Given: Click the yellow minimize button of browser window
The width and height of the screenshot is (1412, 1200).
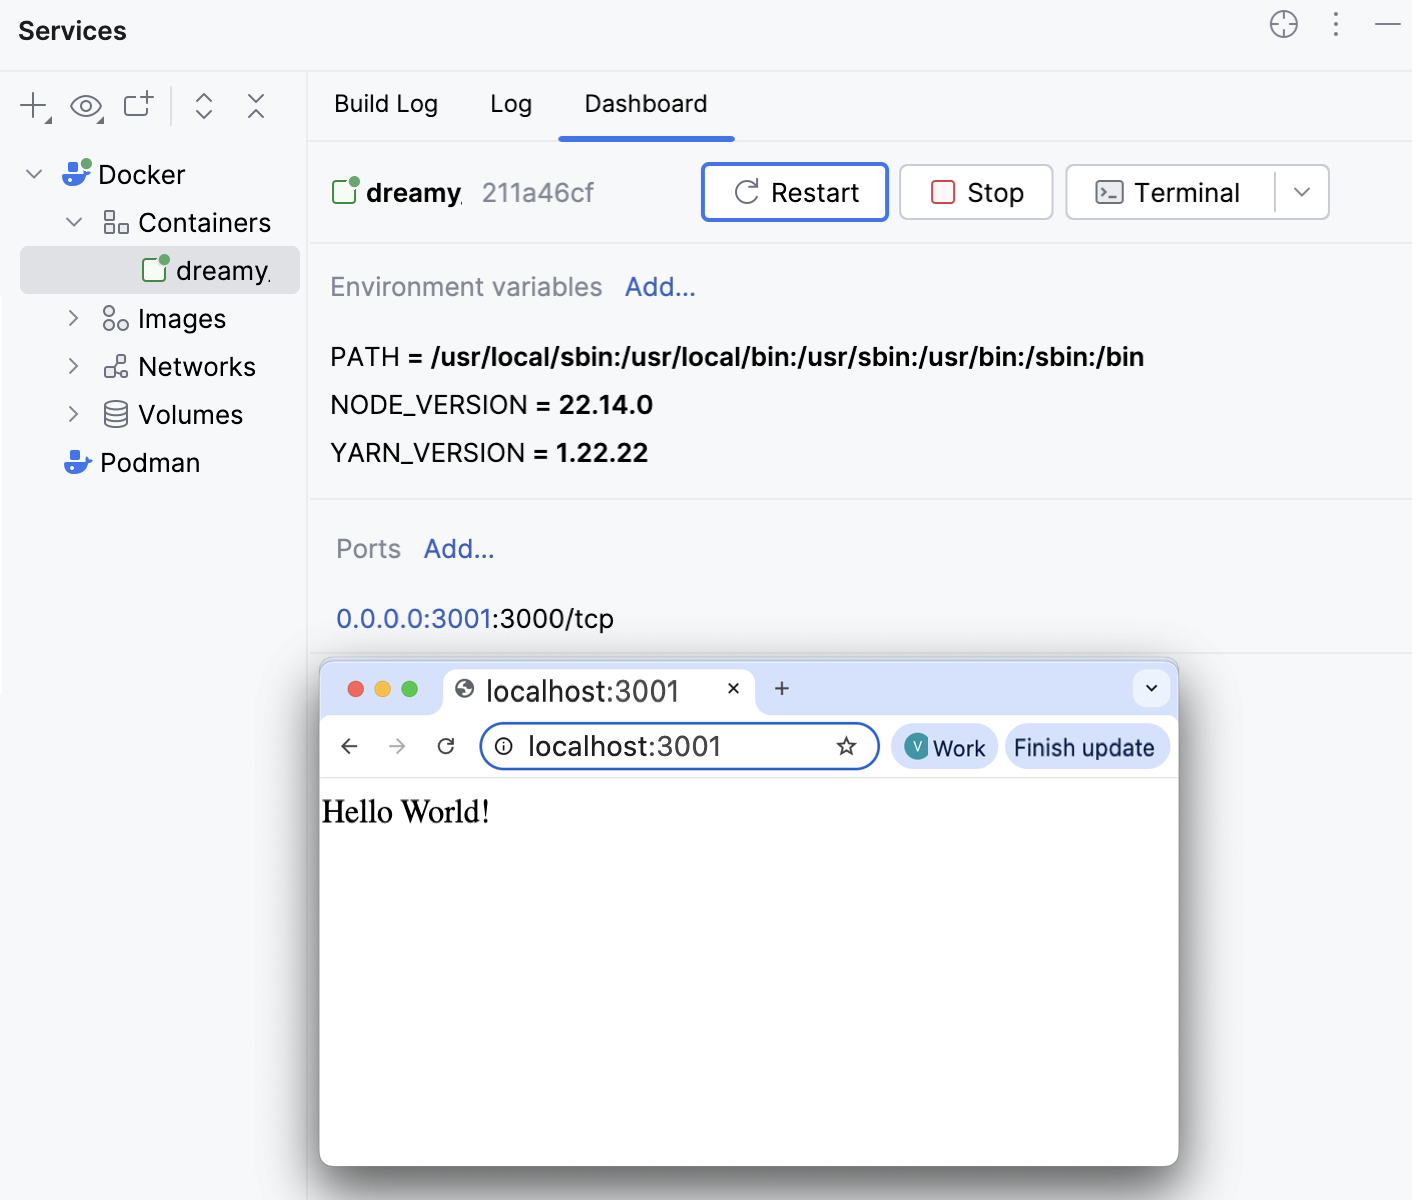Looking at the screenshot, I should 382,689.
